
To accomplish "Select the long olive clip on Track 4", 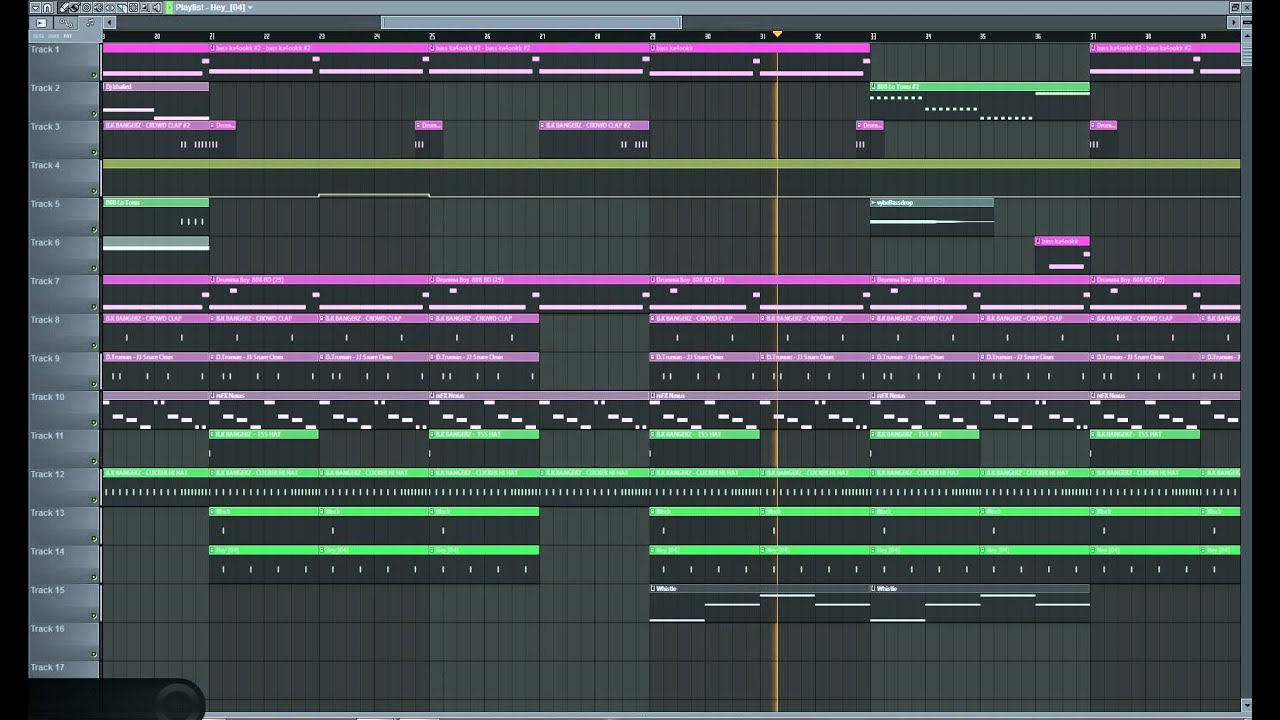I will tap(671, 164).
